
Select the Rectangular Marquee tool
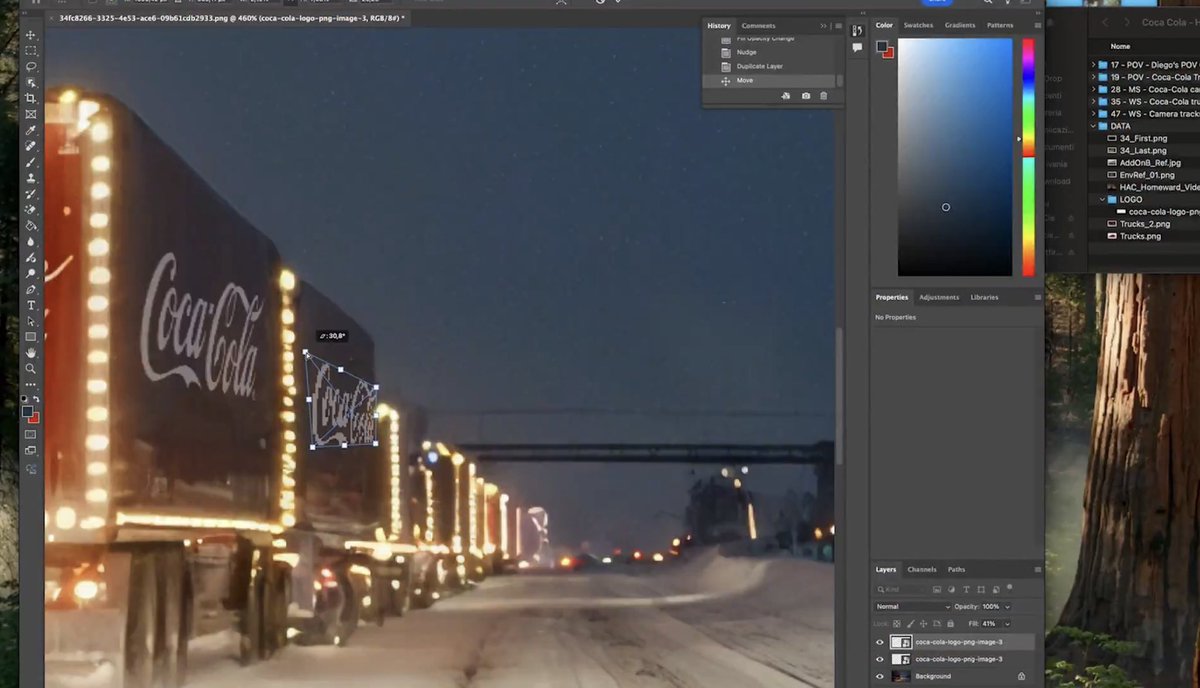(31, 50)
